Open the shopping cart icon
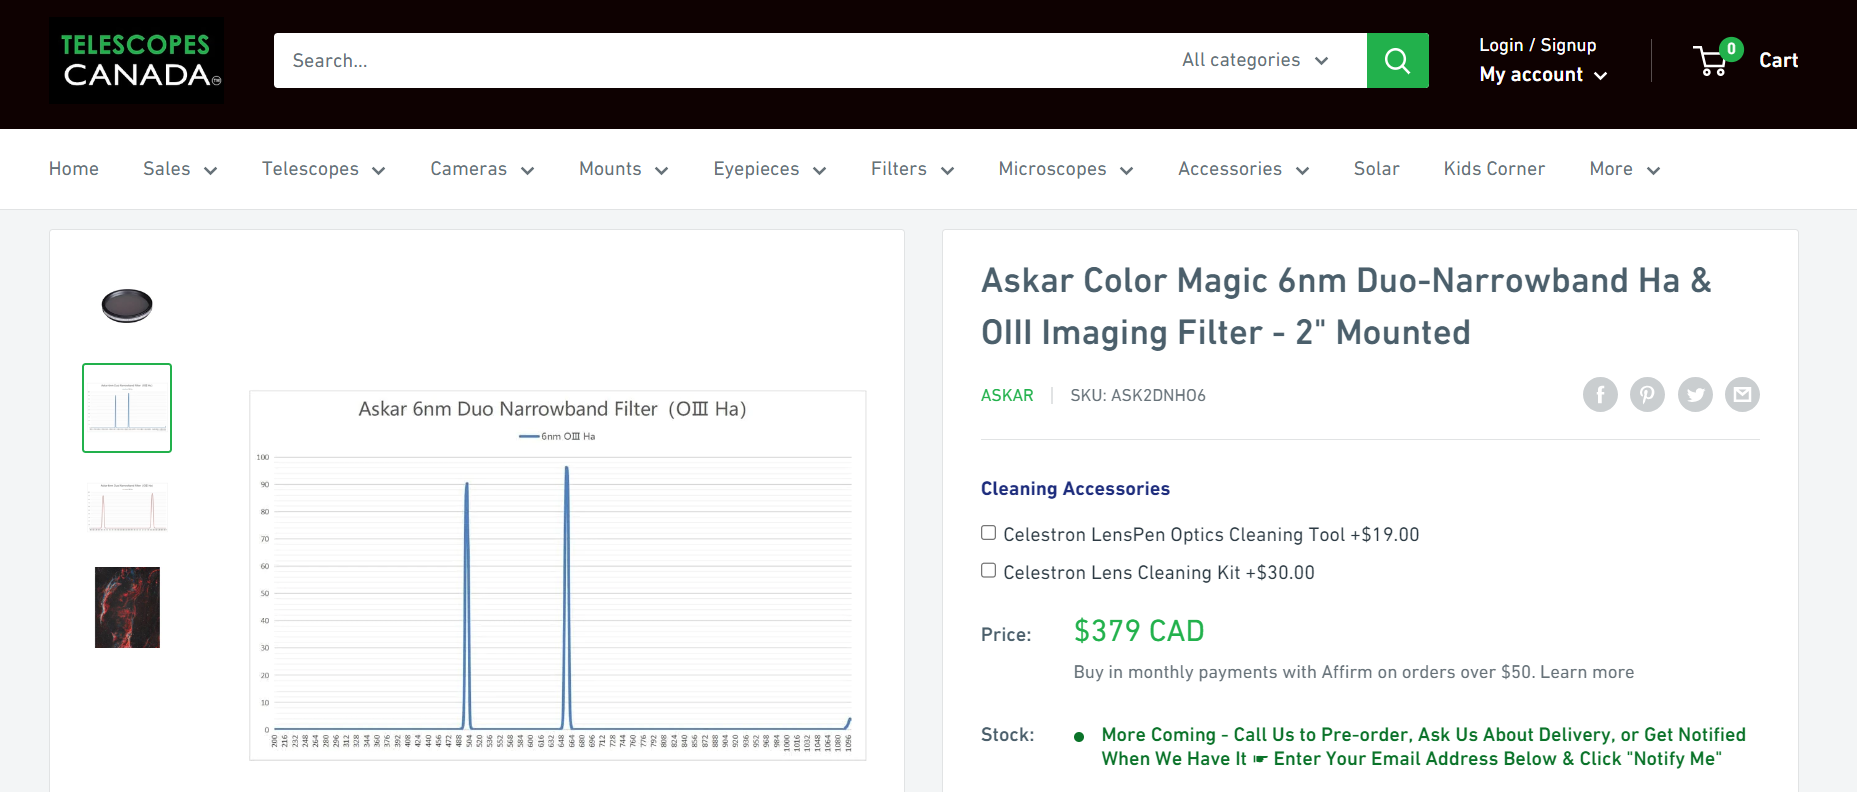This screenshot has height=792, width=1857. [x=1712, y=61]
